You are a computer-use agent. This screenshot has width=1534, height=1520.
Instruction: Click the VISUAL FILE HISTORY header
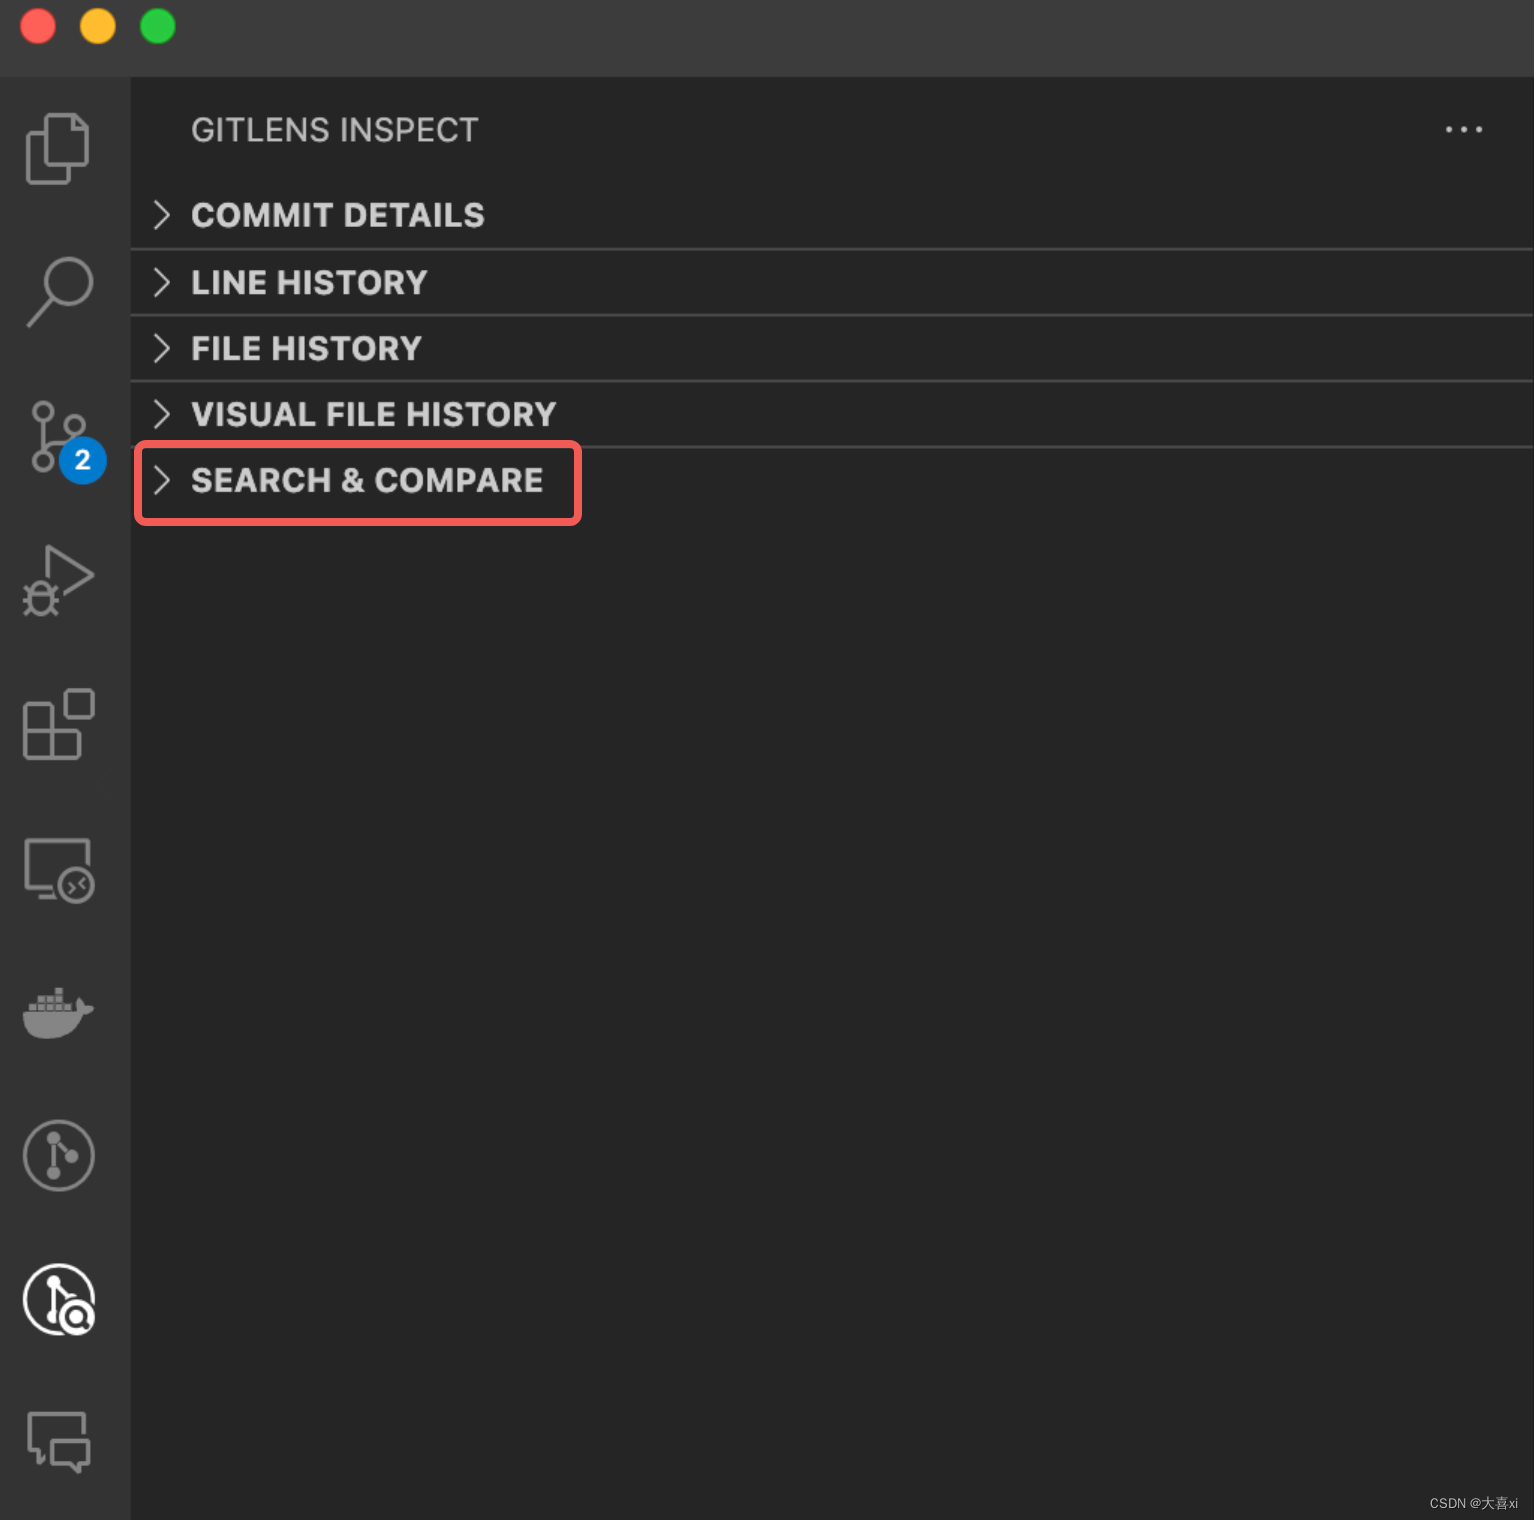(x=832, y=414)
